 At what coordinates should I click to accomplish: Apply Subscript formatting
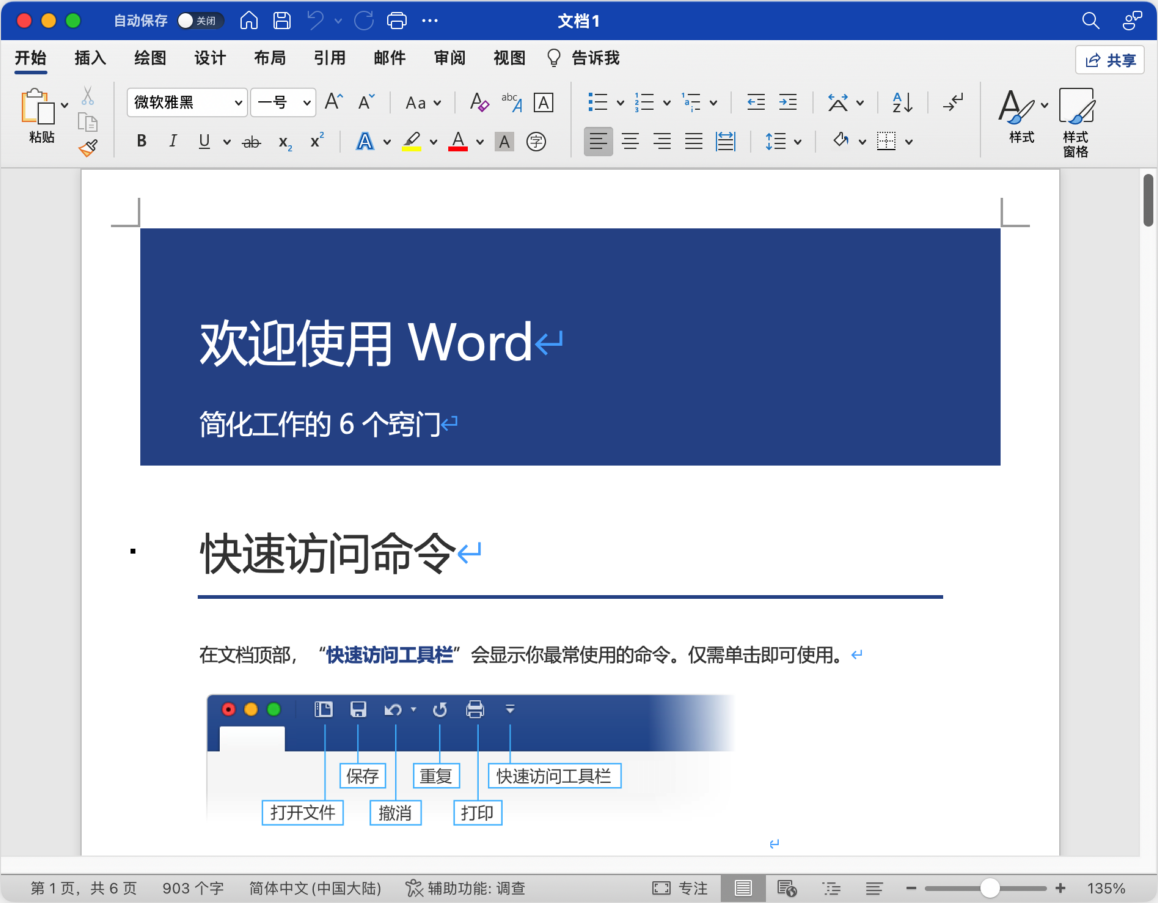click(283, 142)
